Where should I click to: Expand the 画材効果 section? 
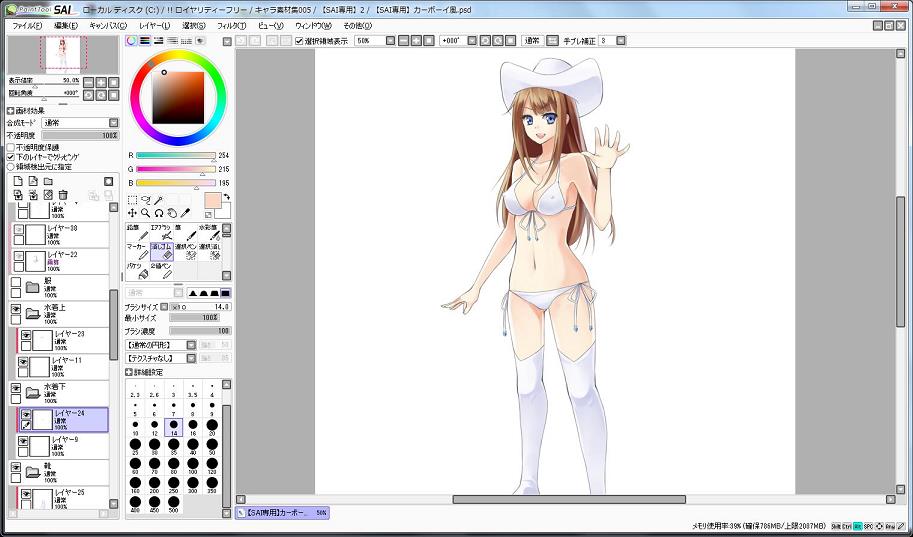[11, 111]
